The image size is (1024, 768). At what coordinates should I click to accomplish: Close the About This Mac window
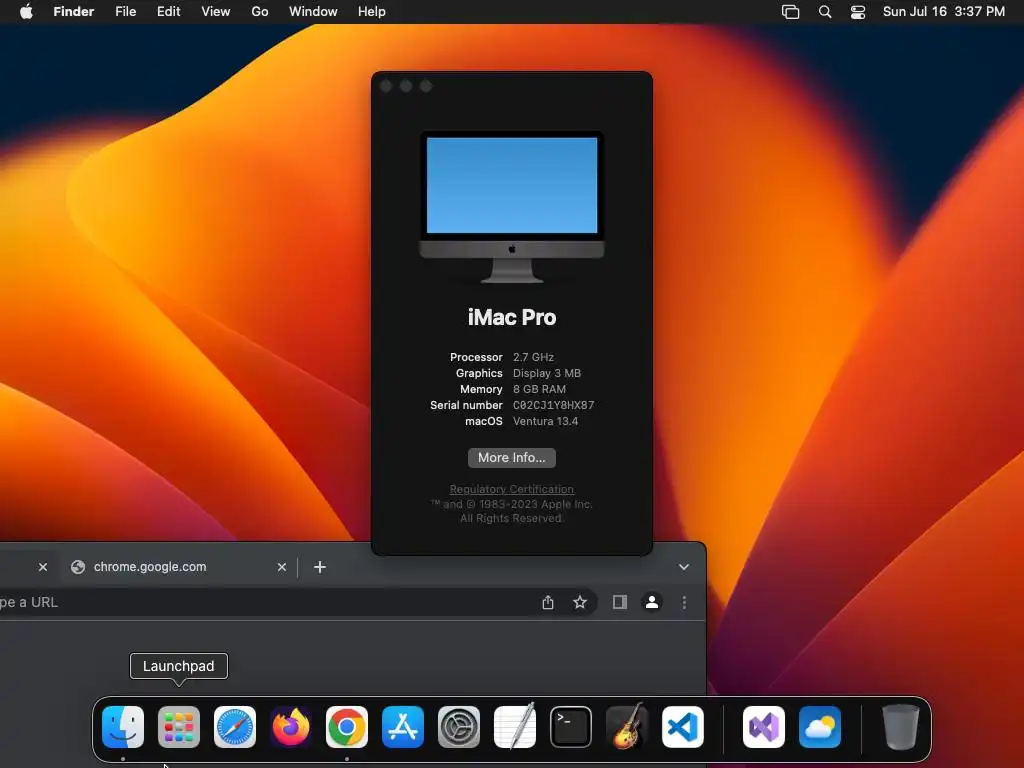(386, 86)
